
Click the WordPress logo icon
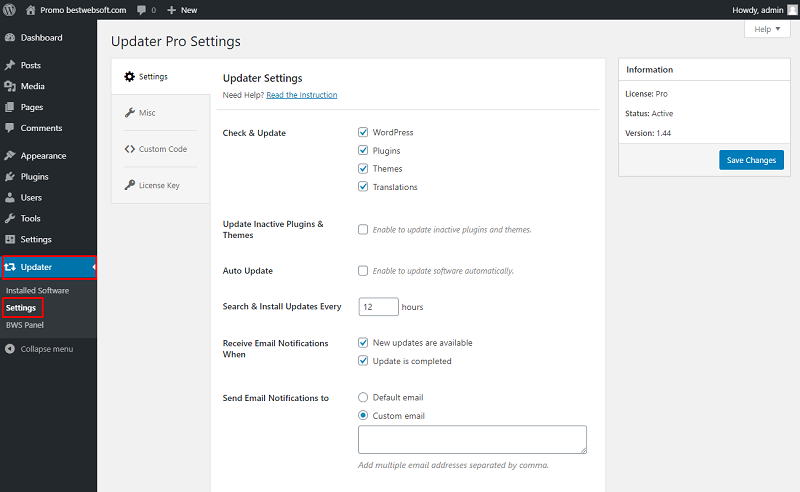click(9, 10)
